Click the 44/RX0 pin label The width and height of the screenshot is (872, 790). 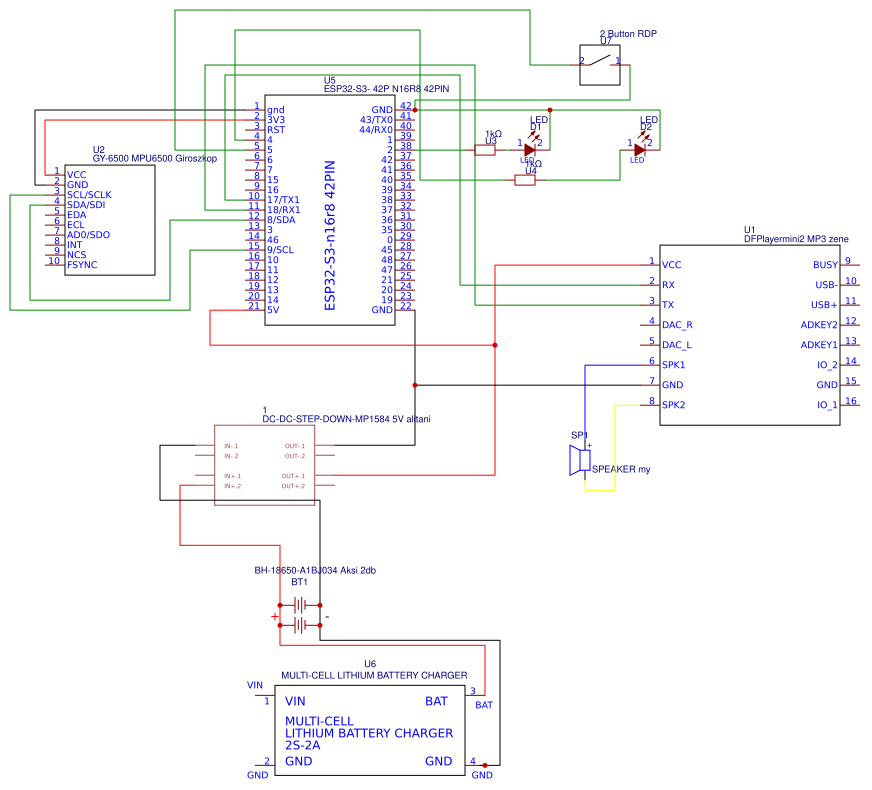click(376, 130)
